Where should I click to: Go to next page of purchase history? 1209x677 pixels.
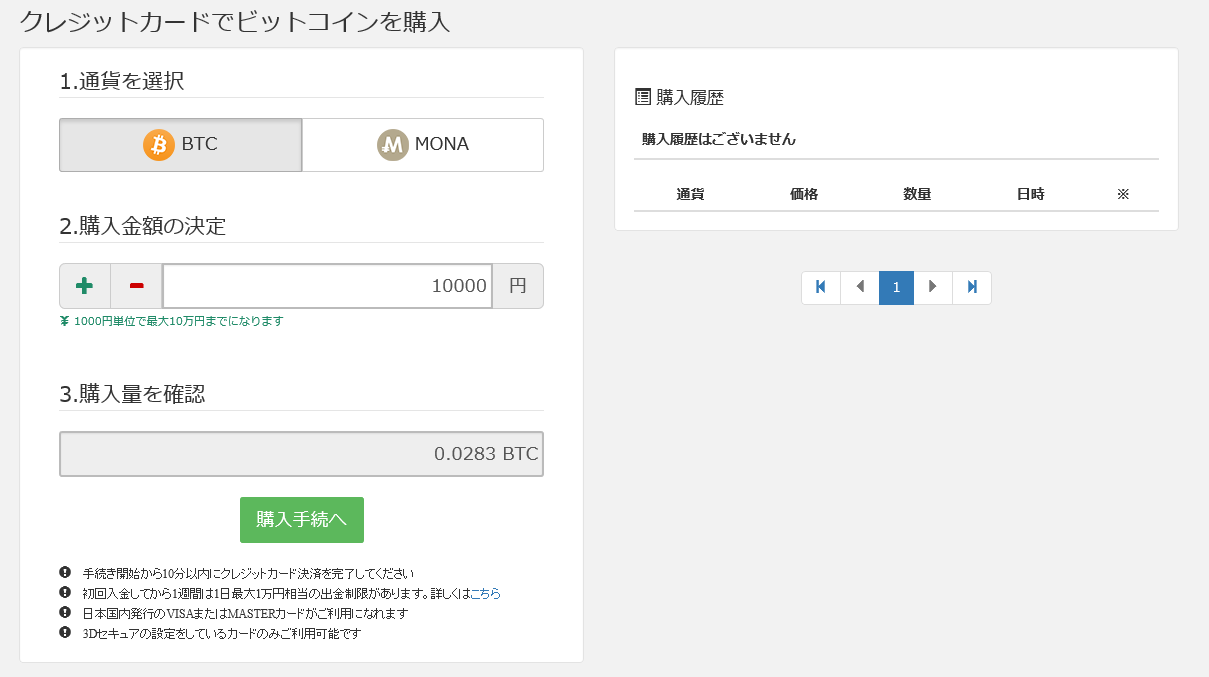933,287
